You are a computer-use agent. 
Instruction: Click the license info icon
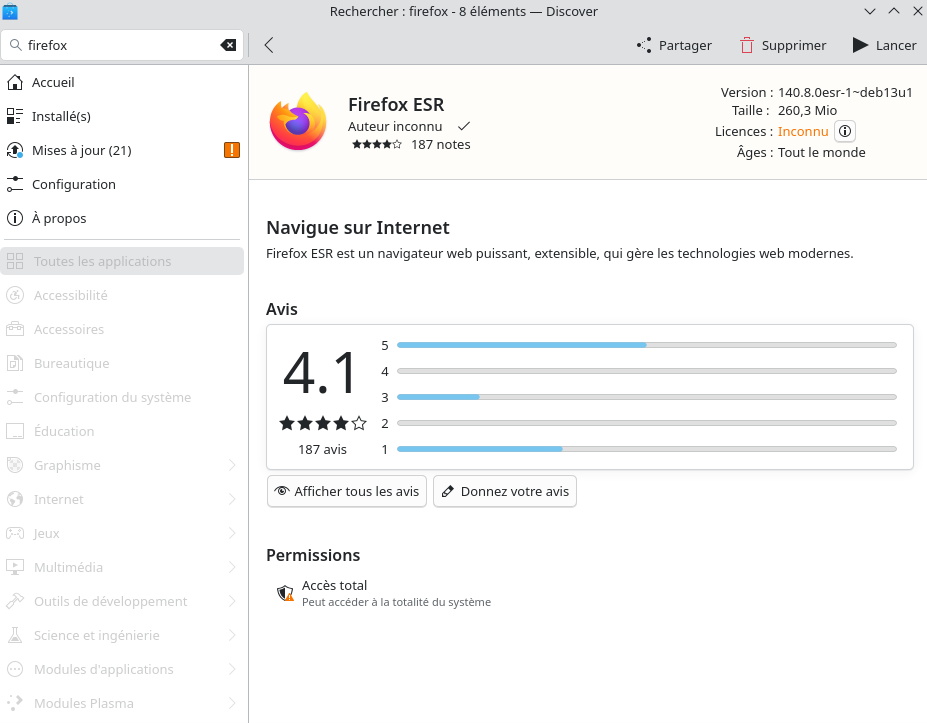tap(845, 131)
